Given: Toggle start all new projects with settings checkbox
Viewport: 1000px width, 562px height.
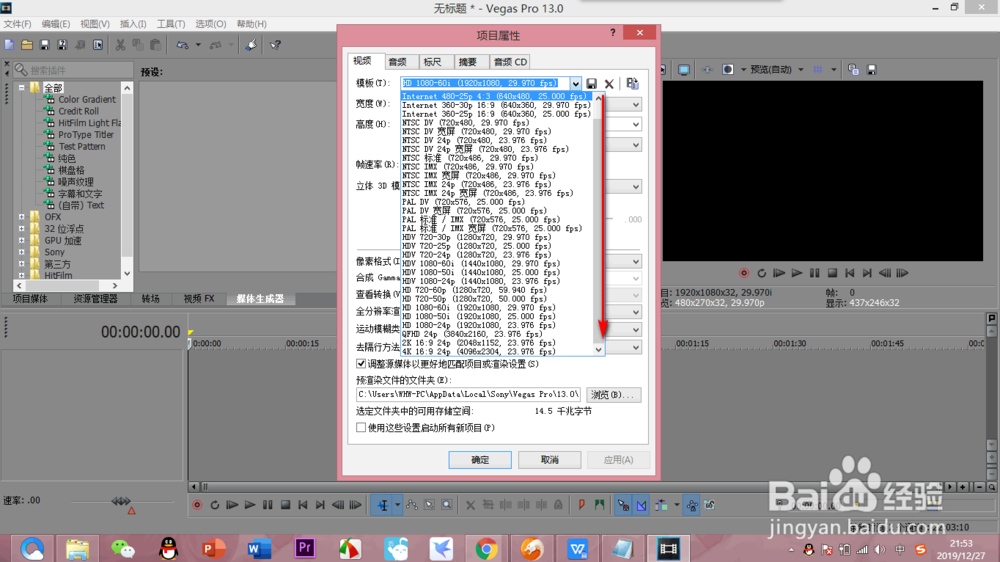Looking at the screenshot, I should (361, 427).
